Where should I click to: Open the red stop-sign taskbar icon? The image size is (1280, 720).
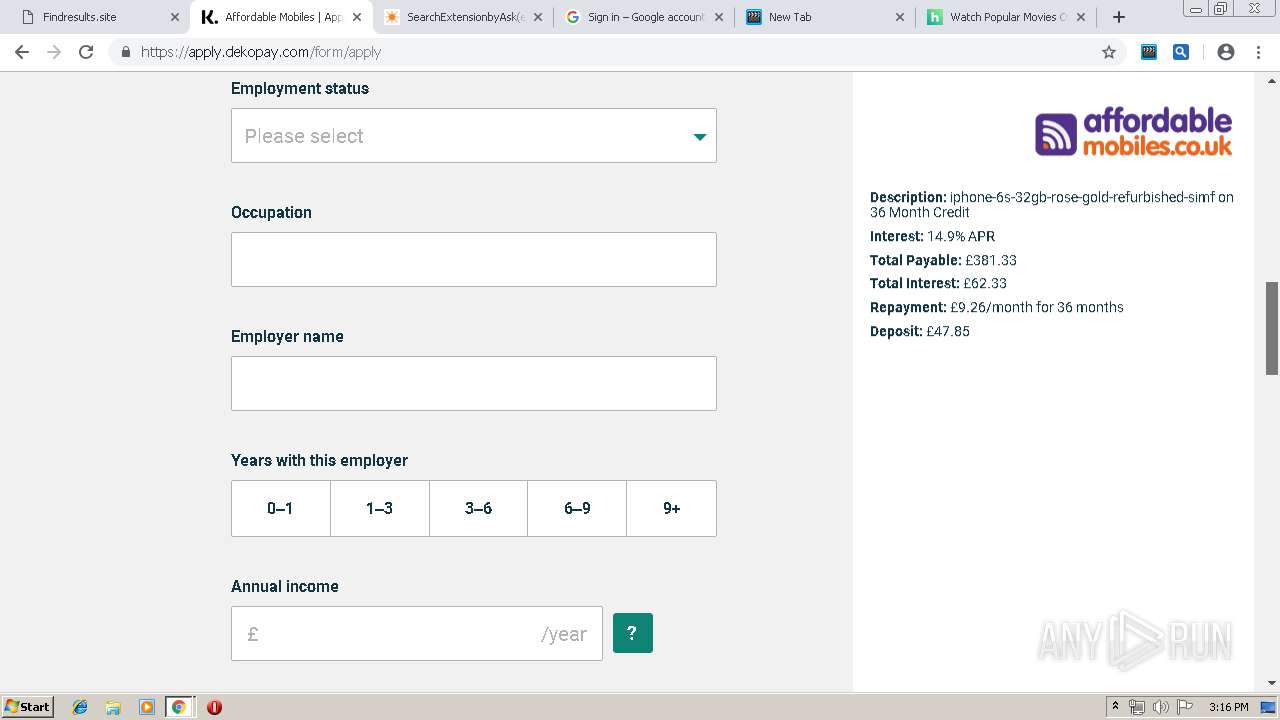pyautogui.click(x=214, y=707)
